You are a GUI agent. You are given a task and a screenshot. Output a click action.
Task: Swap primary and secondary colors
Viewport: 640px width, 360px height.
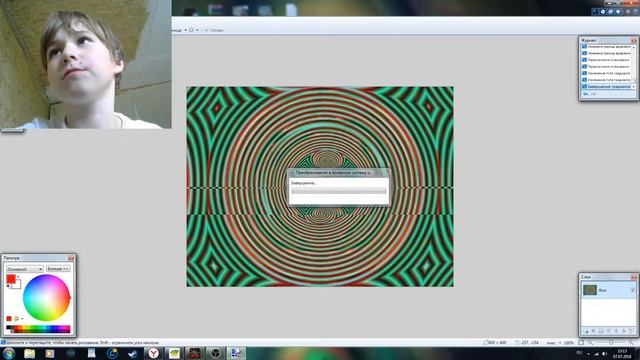pyautogui.click(x=18, y=276)
